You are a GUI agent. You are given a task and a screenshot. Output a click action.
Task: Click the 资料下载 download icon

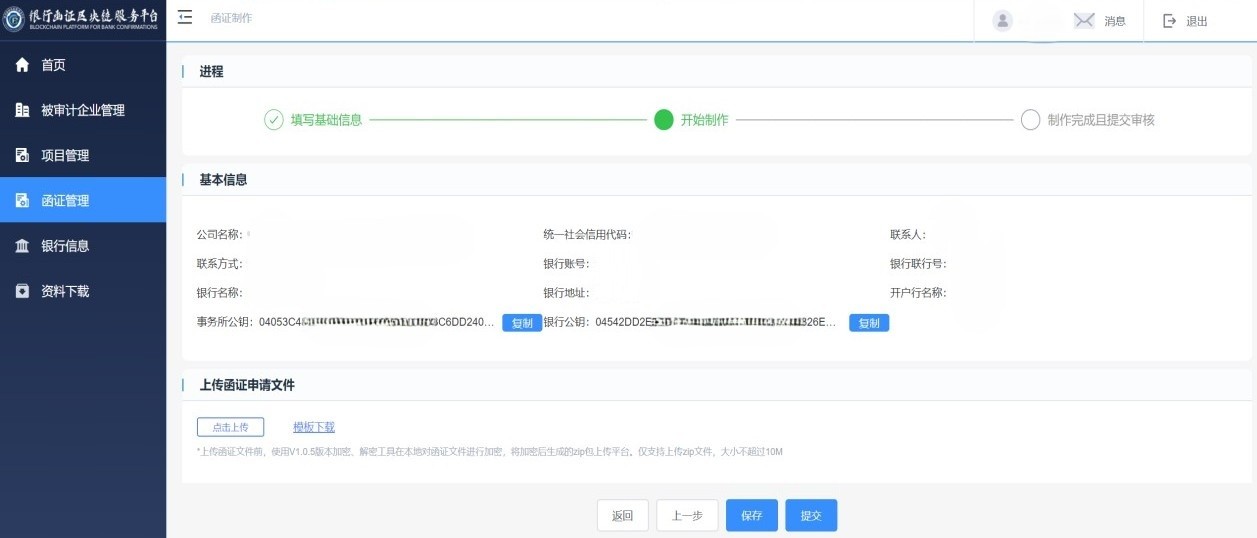[x=22, y=291]
